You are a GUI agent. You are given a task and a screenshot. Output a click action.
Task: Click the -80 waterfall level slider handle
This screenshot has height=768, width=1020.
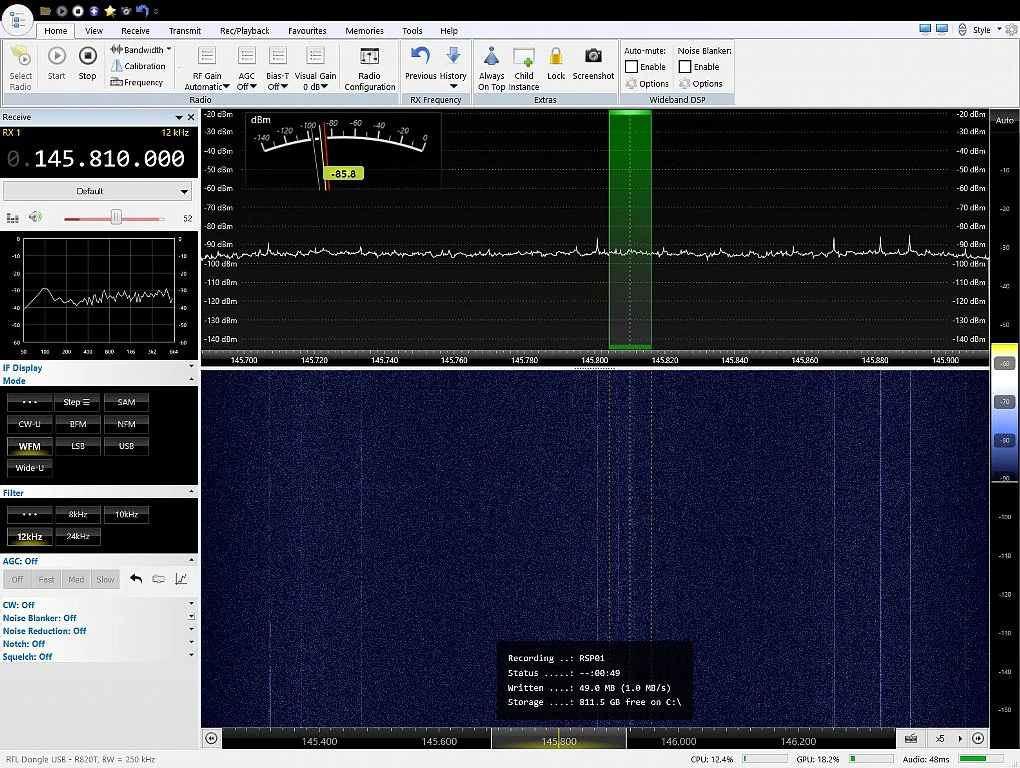[x=1004, y=440]
